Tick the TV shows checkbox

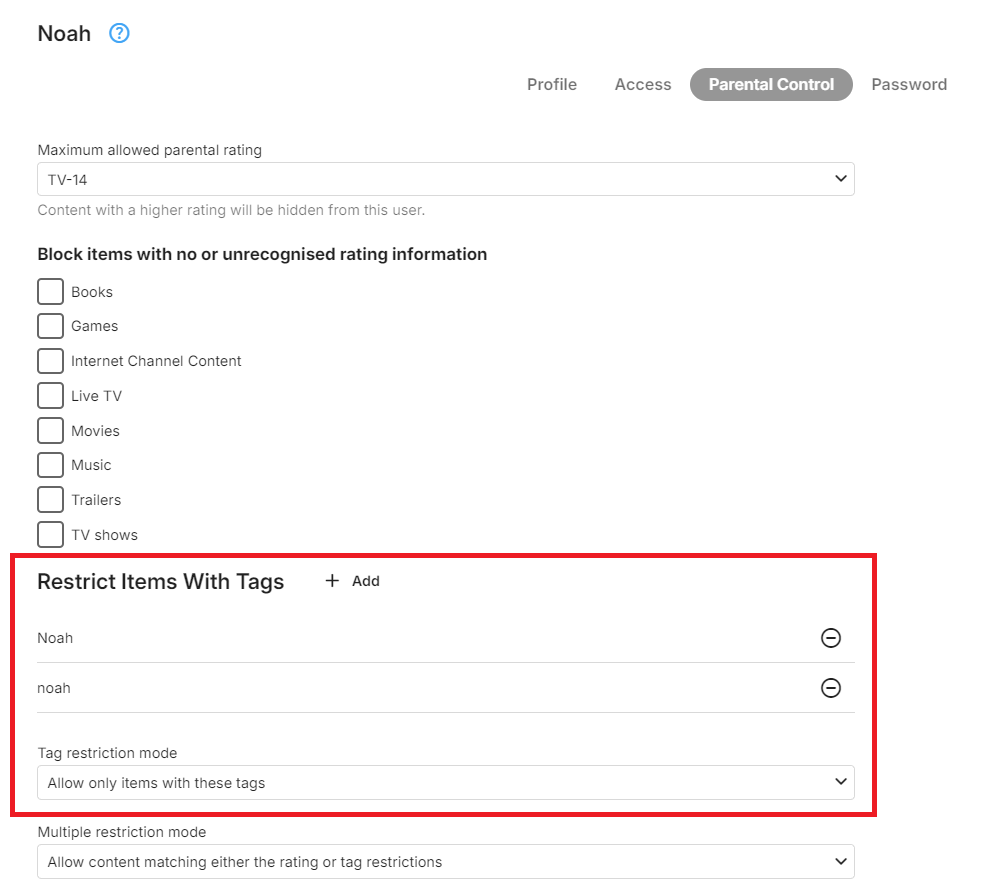tap(51, 535)
